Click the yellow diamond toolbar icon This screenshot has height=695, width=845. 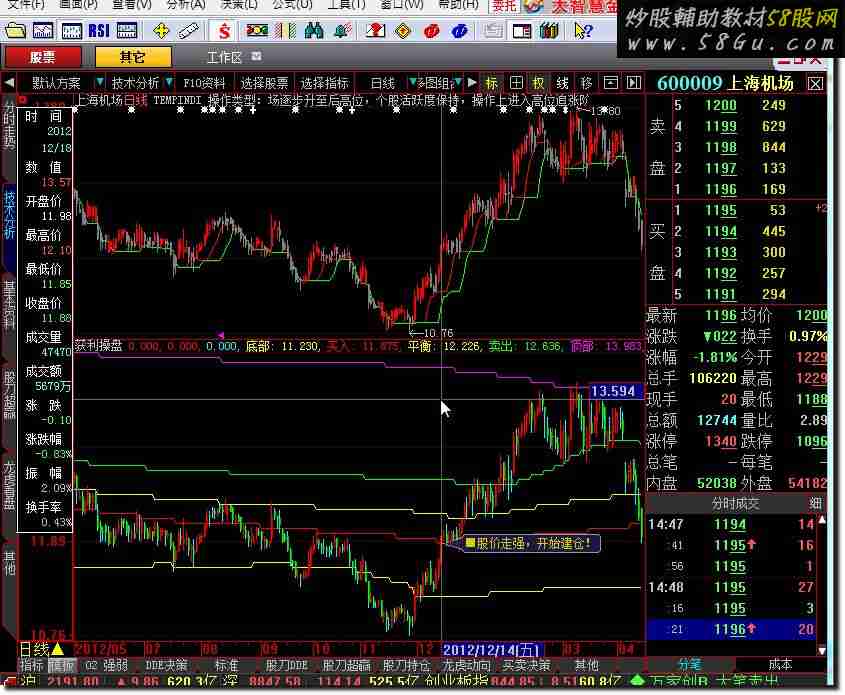(x=403, y=31)
